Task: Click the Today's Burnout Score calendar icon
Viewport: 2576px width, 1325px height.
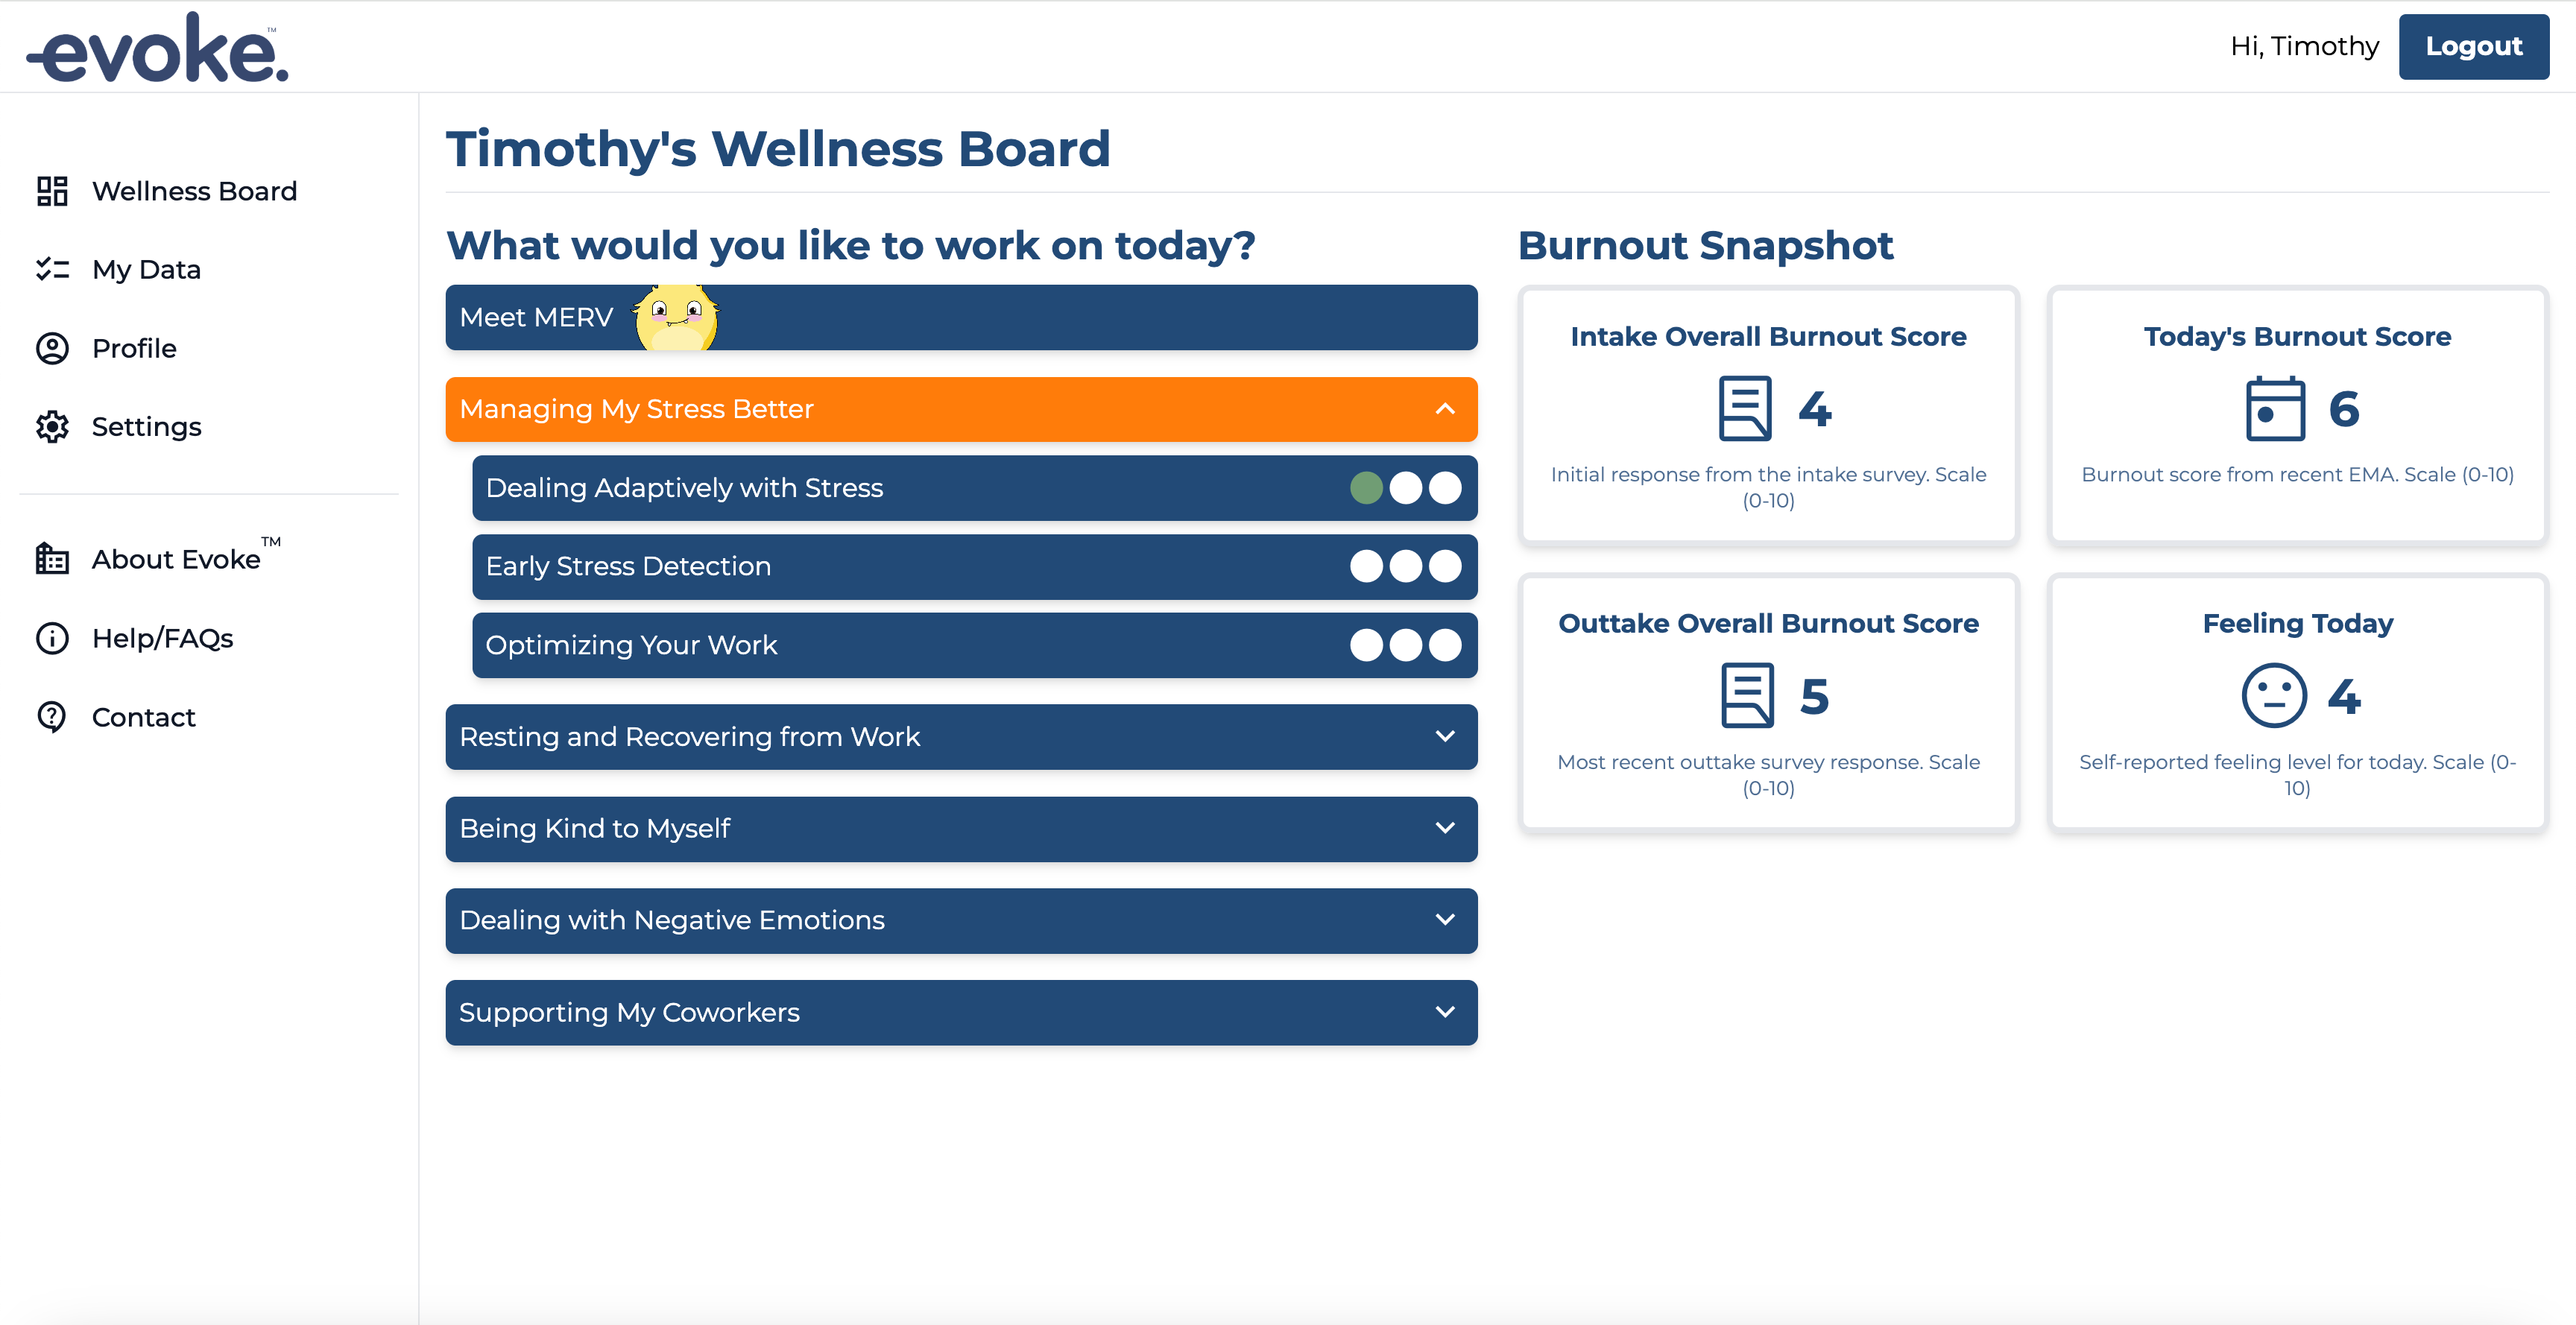Action: 2275,409
